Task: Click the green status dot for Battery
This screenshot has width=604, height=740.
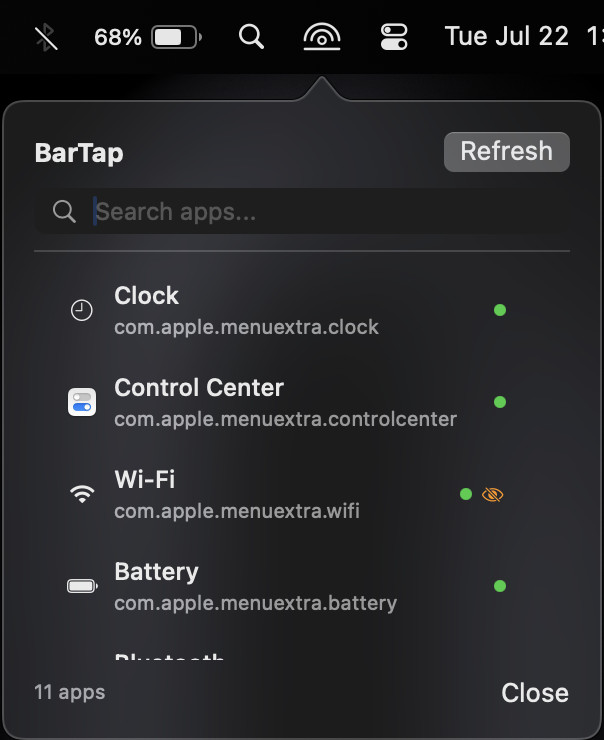Action: 500,586
